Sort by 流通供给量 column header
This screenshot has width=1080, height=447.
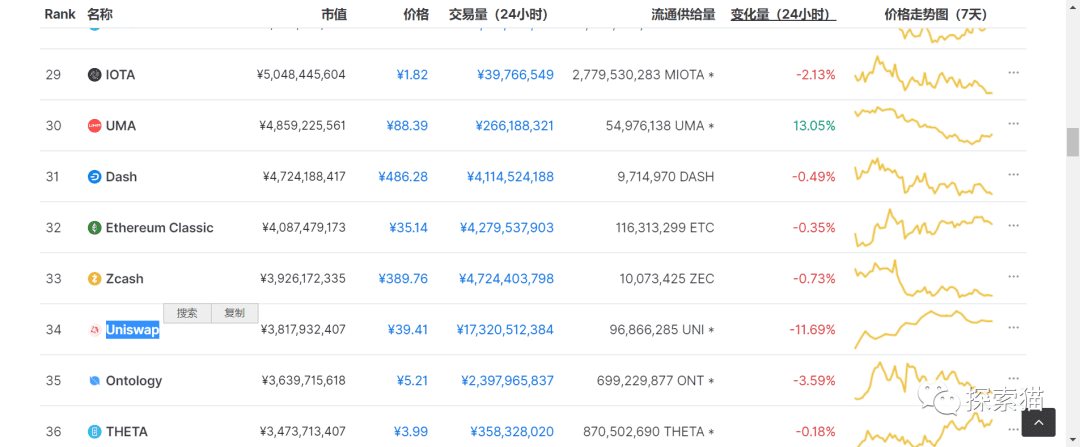[x=683, y=14]
